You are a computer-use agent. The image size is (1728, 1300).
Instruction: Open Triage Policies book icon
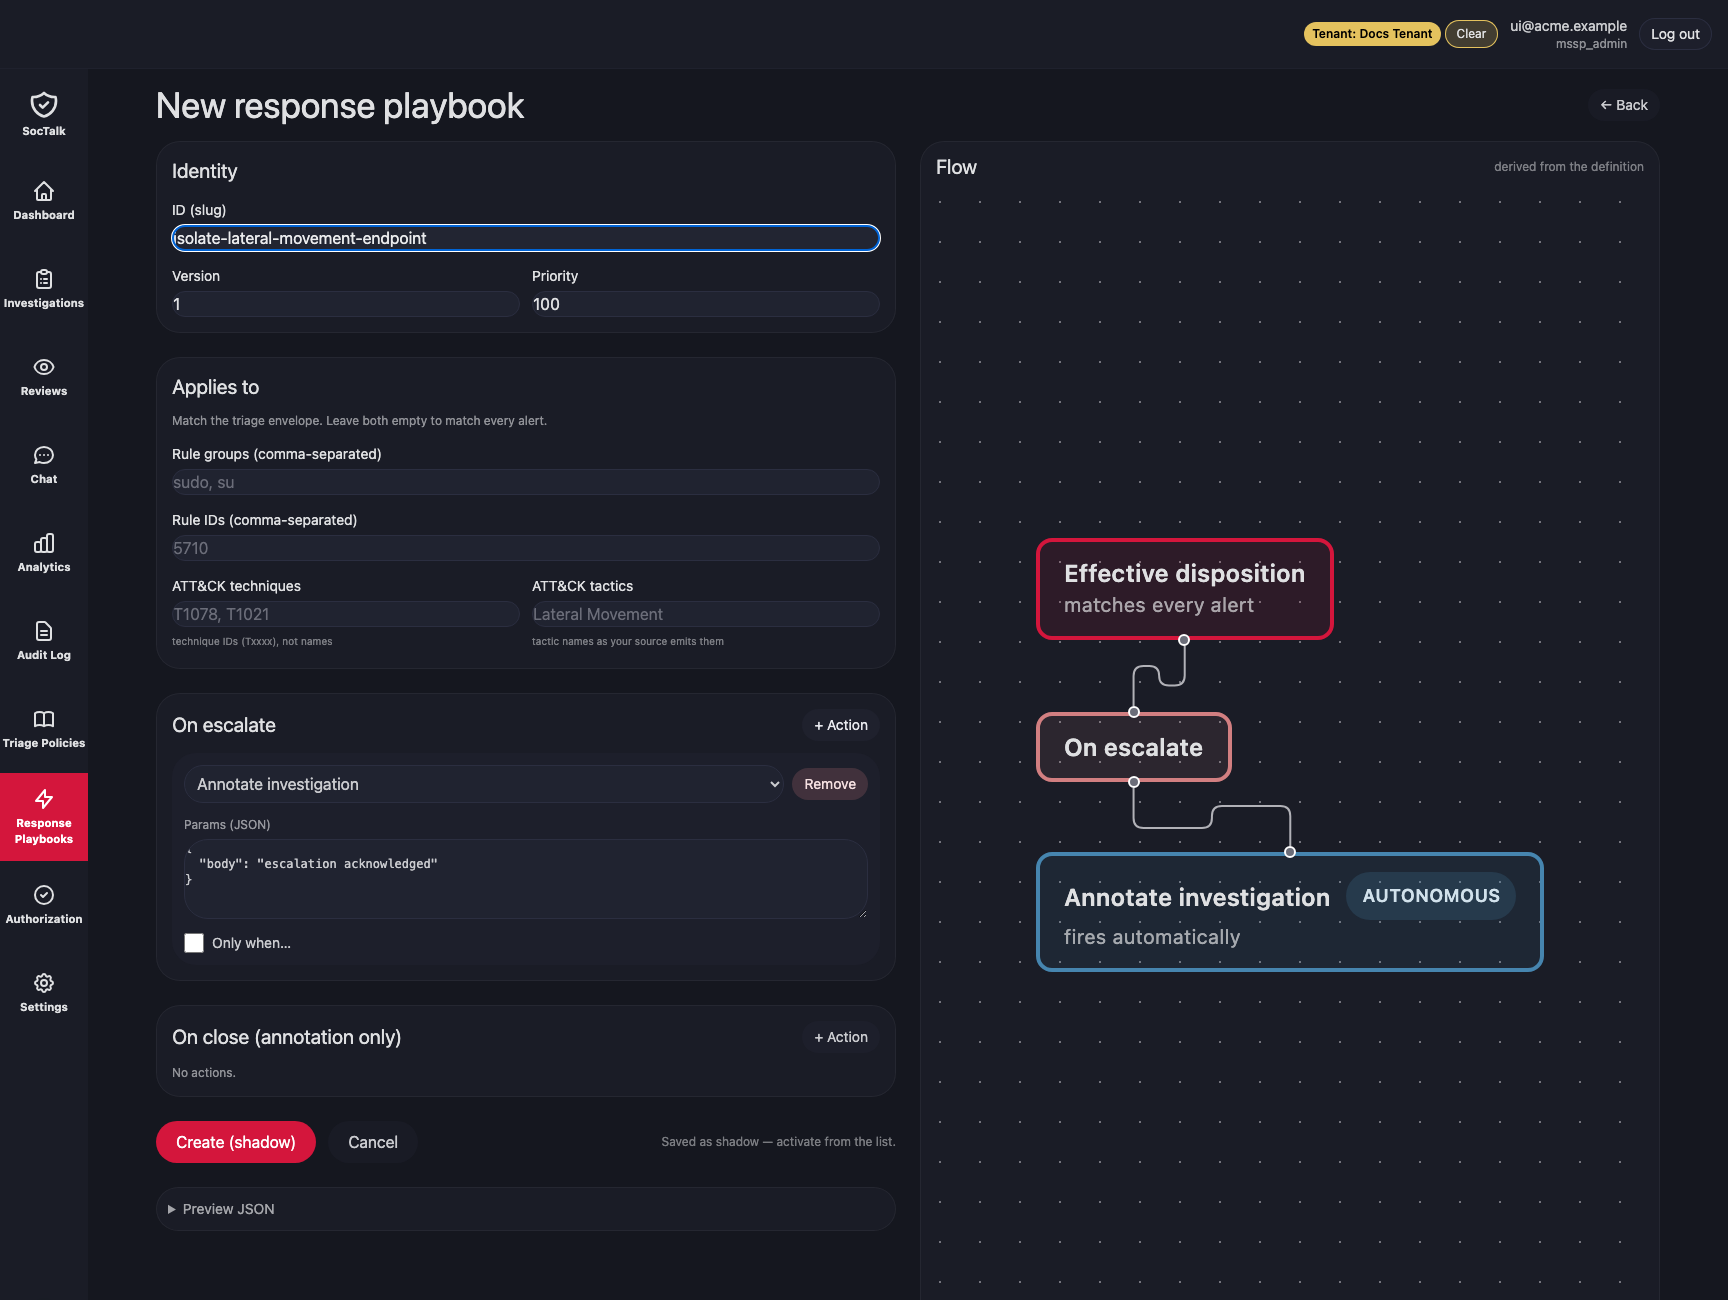click(44, 719)
